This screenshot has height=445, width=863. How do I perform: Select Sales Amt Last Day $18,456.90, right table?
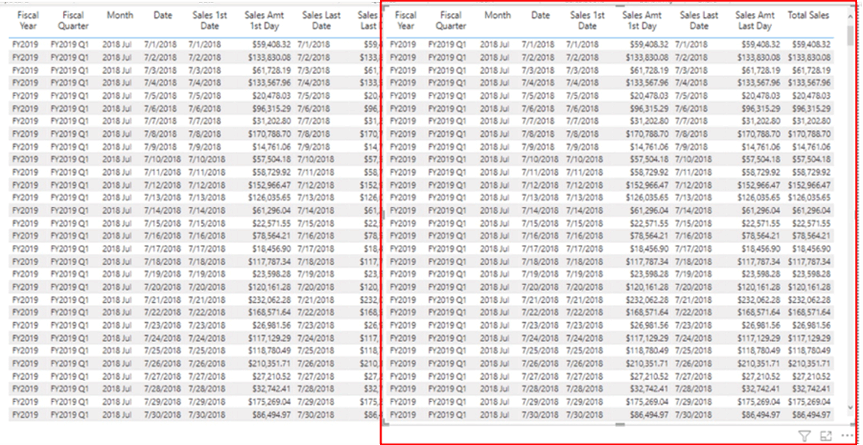point(760,249)
